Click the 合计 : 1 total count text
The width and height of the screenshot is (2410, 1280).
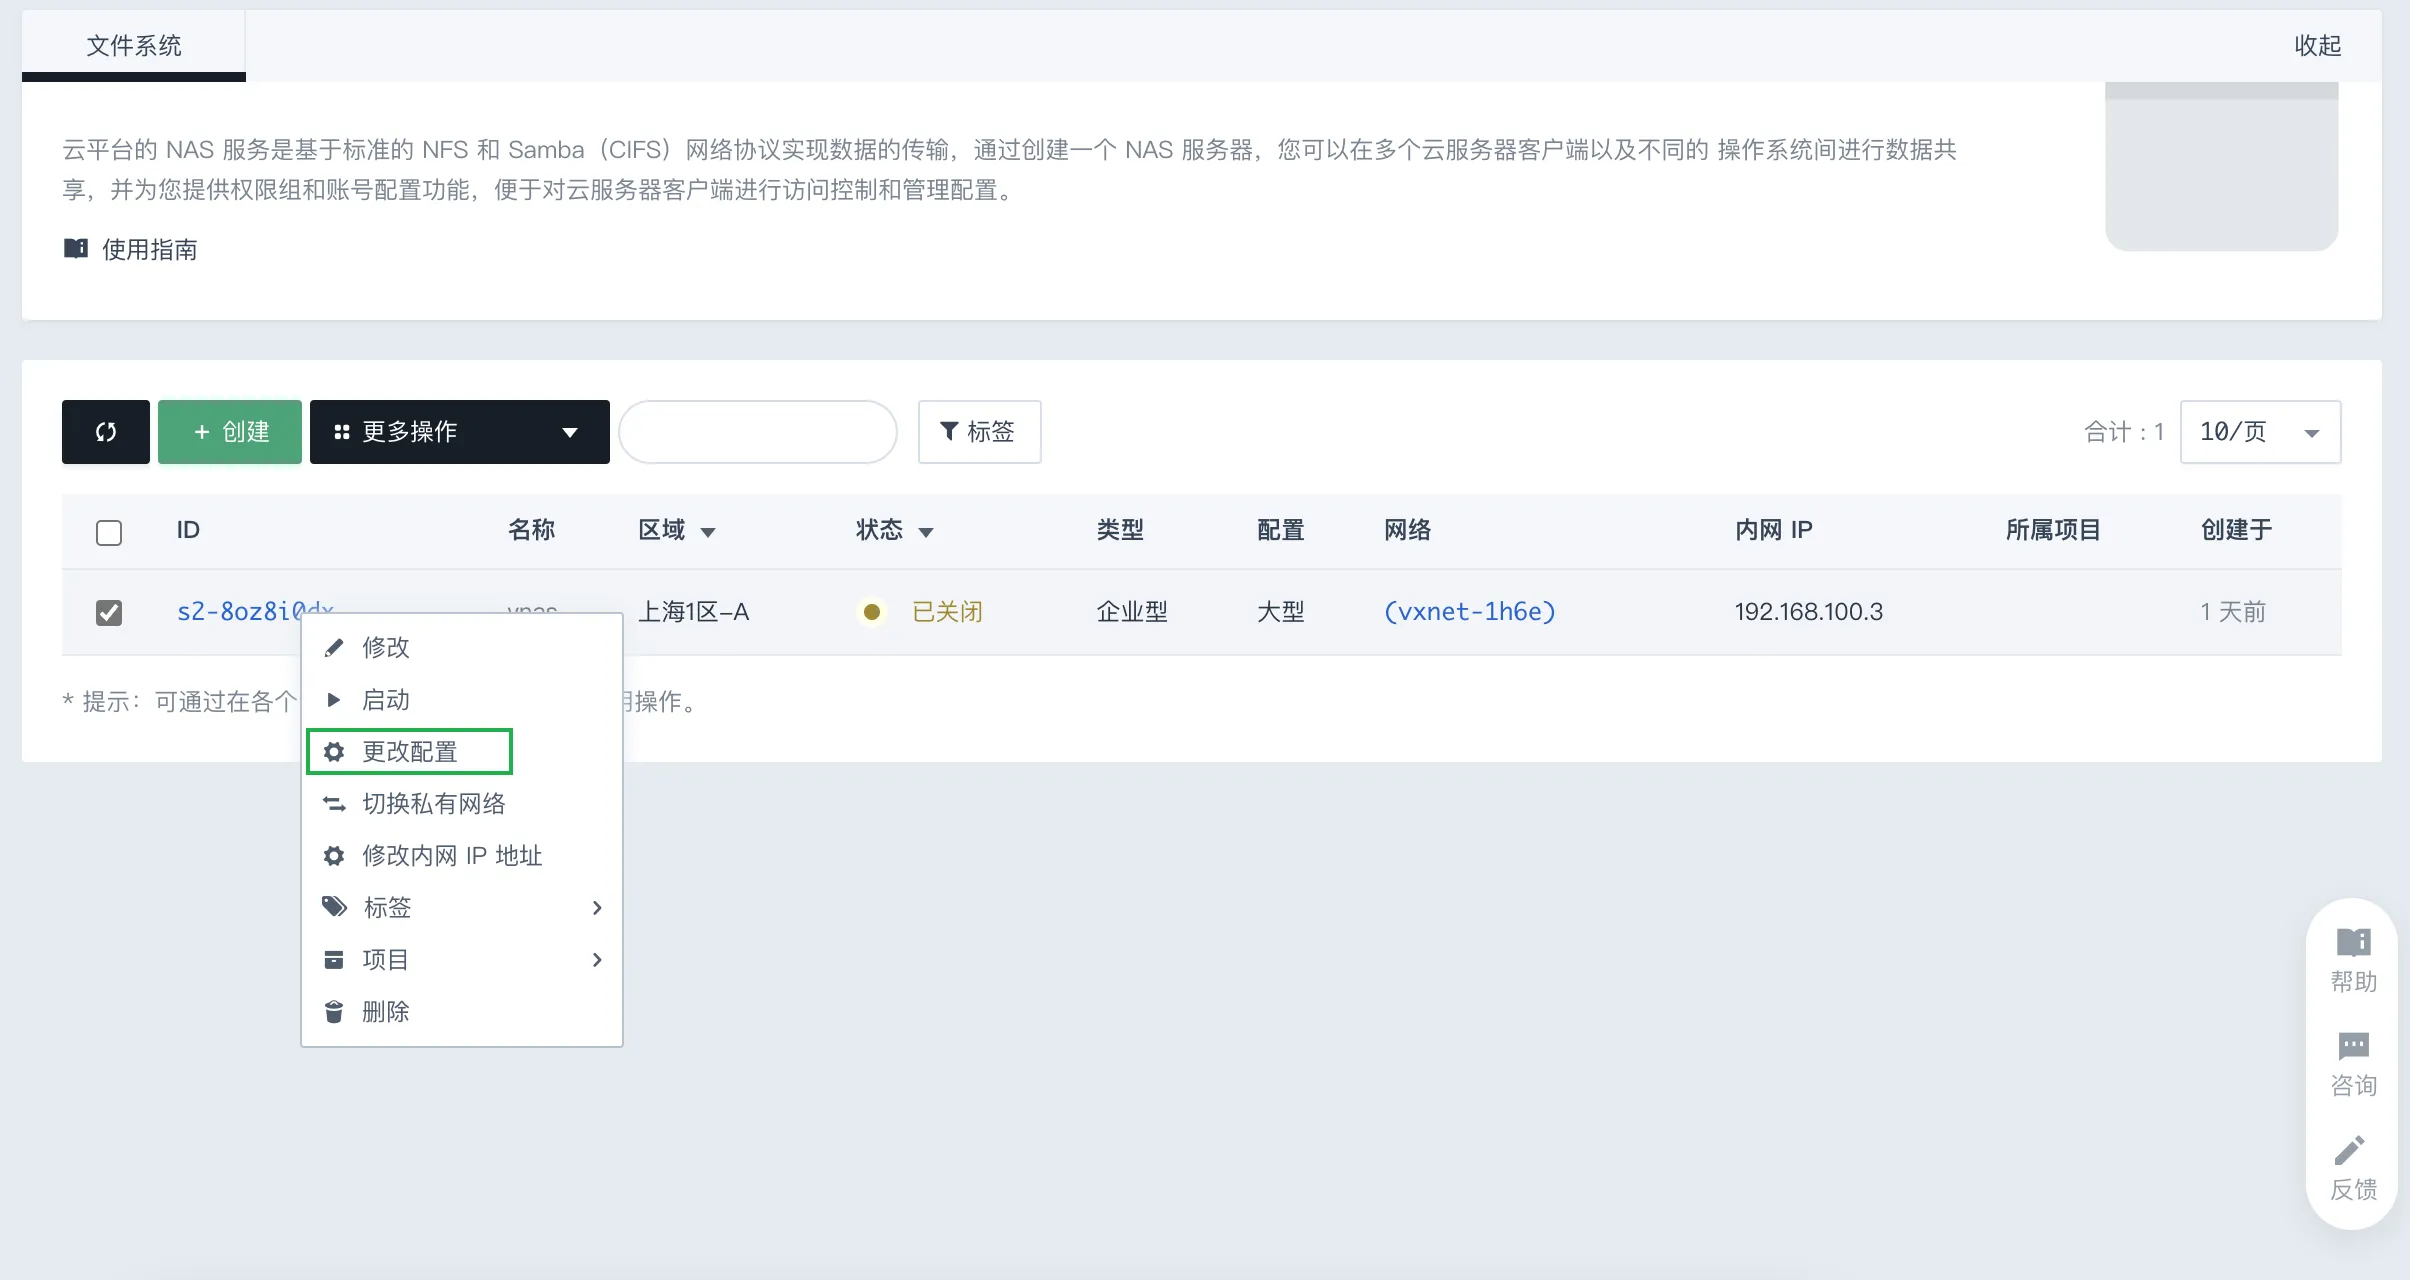2124,432
